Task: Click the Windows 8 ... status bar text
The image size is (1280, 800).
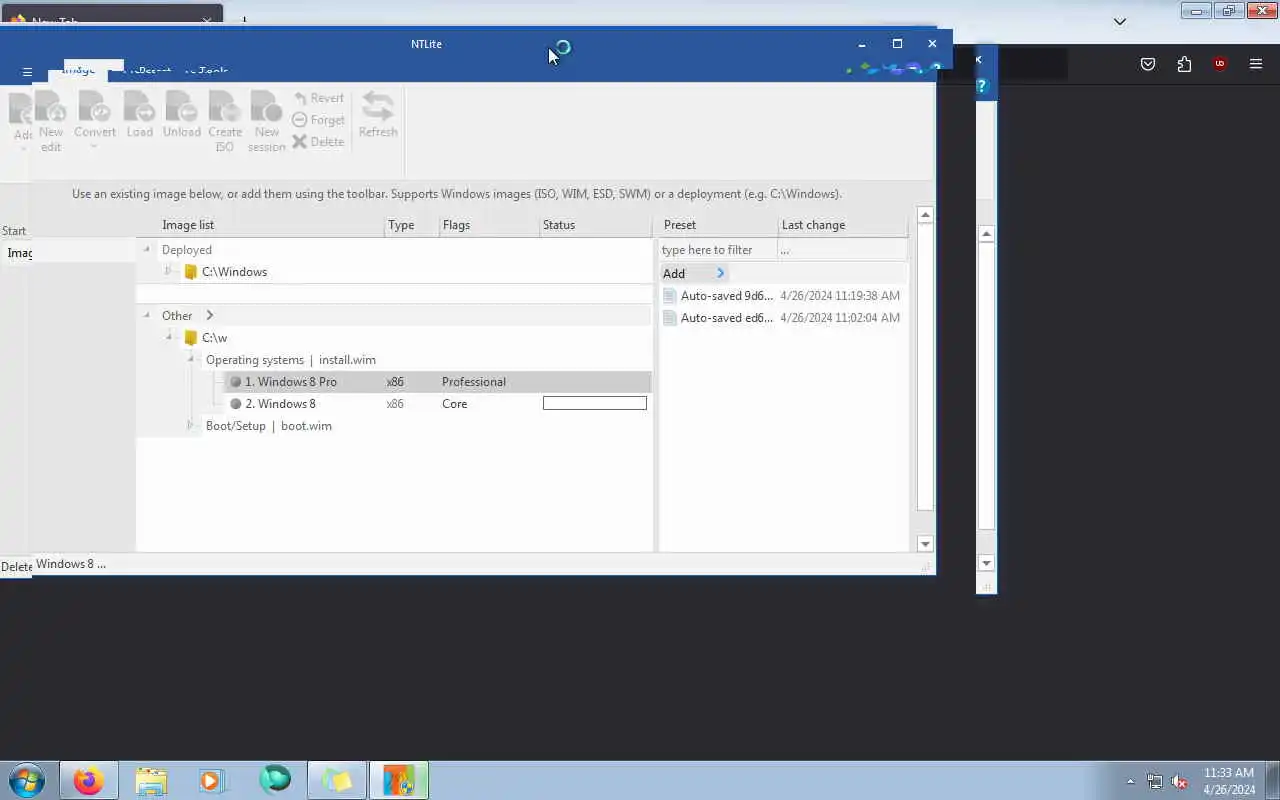Action: point(70,564)
